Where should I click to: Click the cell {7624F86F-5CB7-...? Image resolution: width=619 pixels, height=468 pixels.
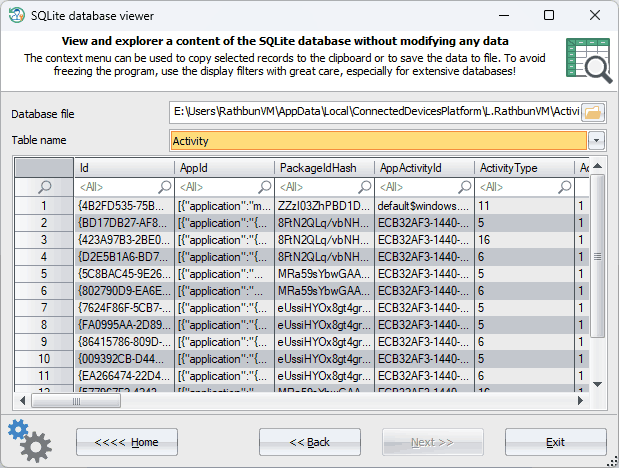point(124,308)
